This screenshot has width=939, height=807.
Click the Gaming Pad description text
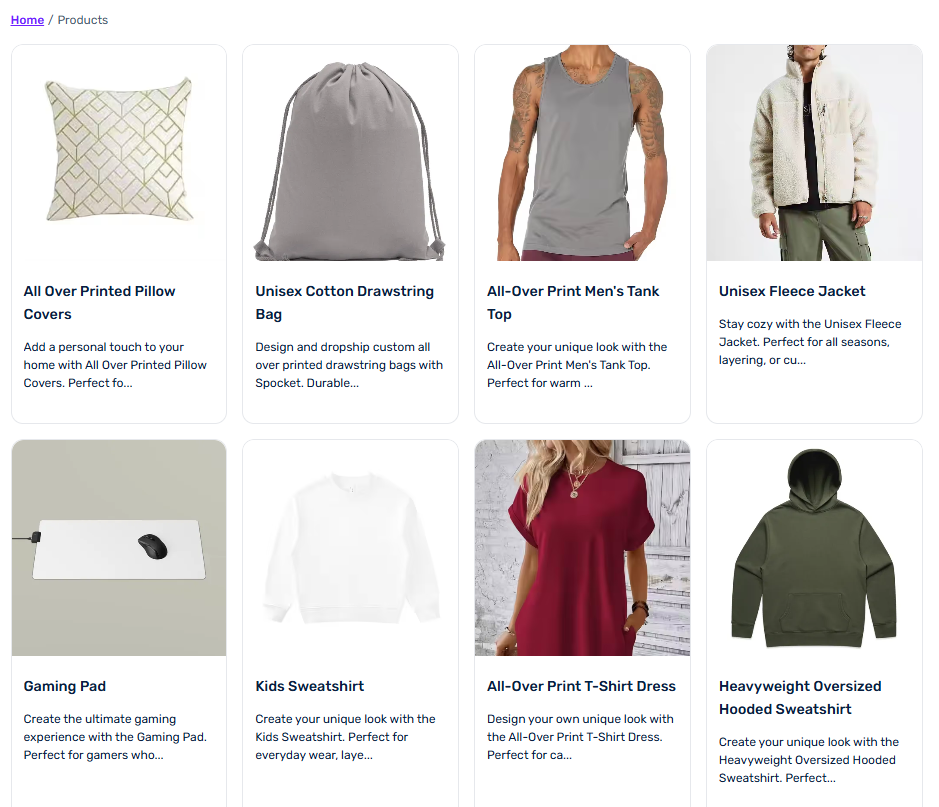click(x=115, y=737)
